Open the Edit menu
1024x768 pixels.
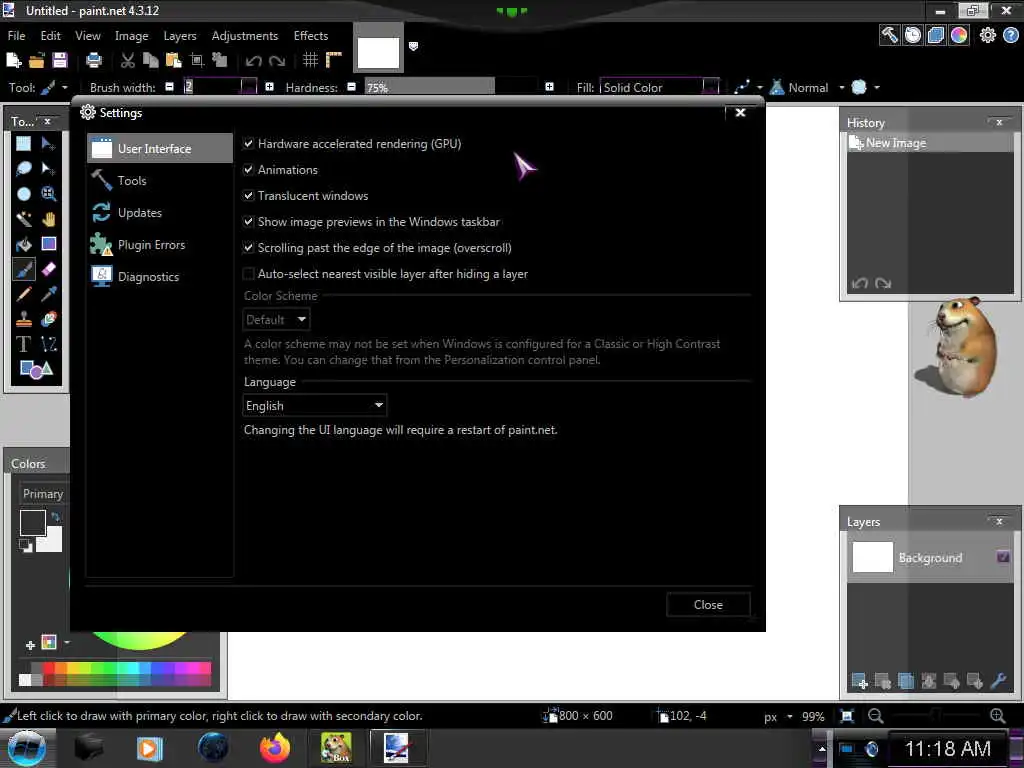50,36
